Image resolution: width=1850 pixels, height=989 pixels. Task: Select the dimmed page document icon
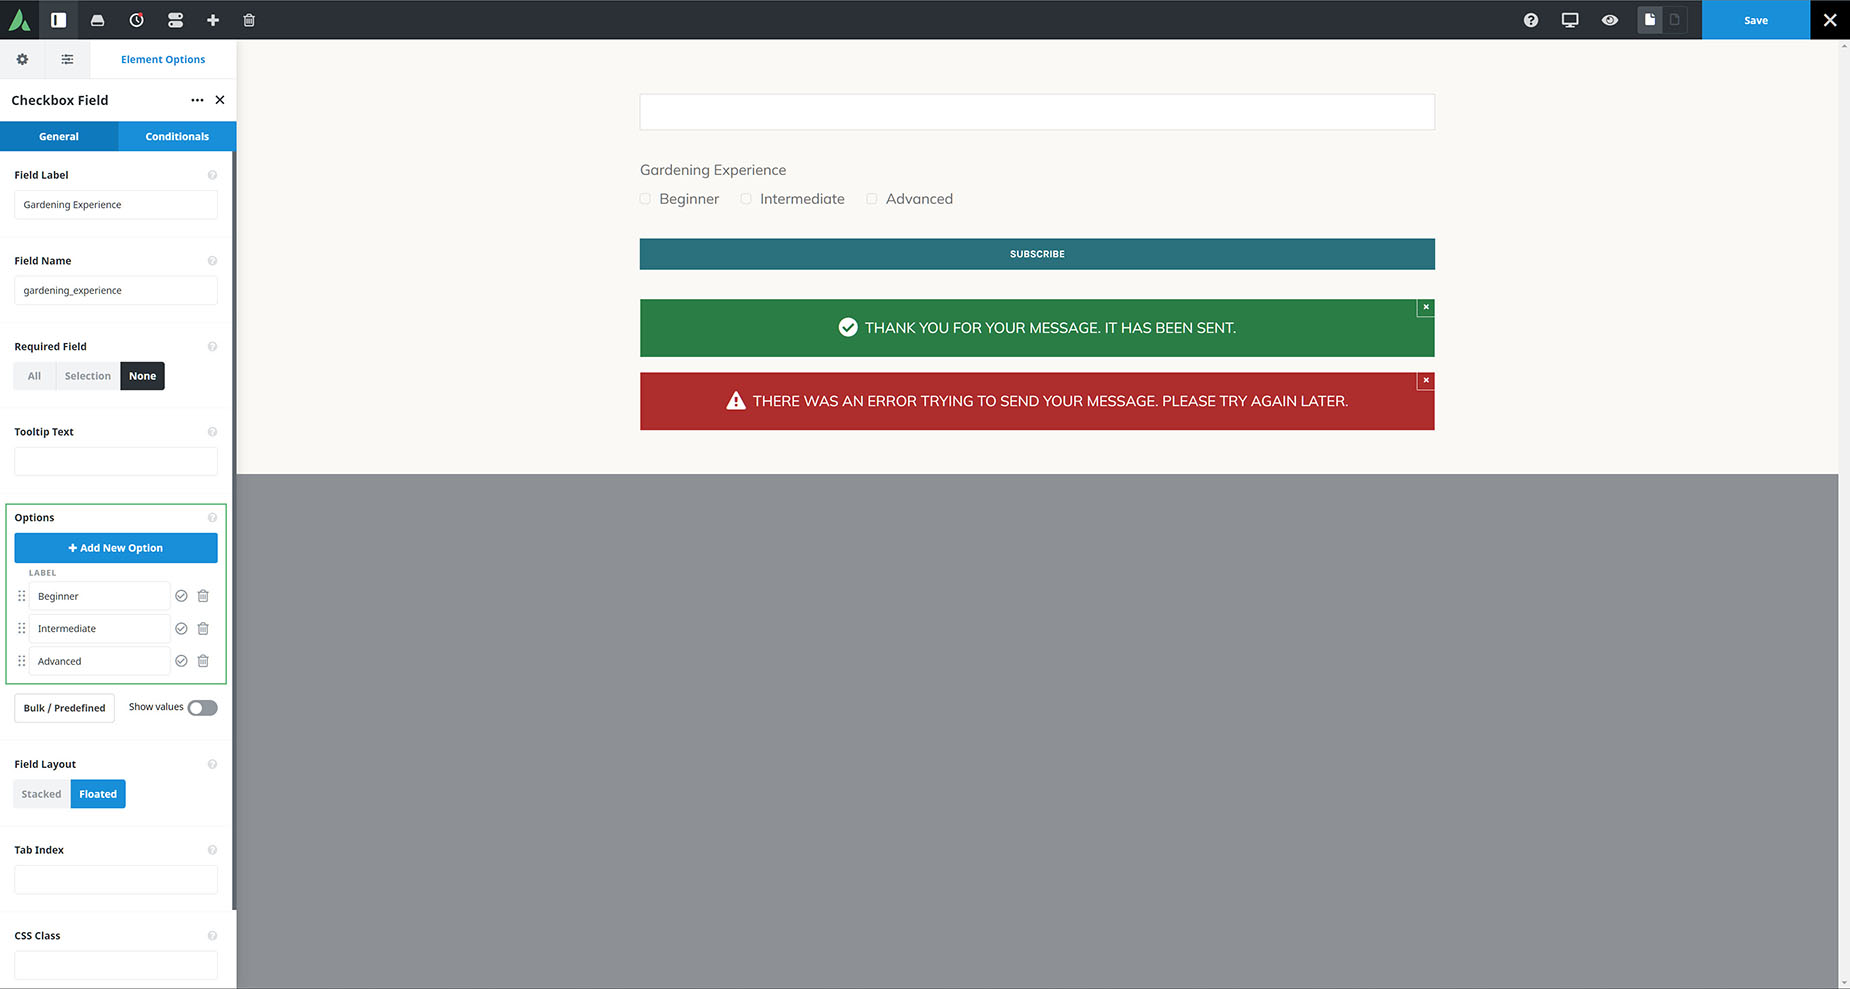point(1675,20)
